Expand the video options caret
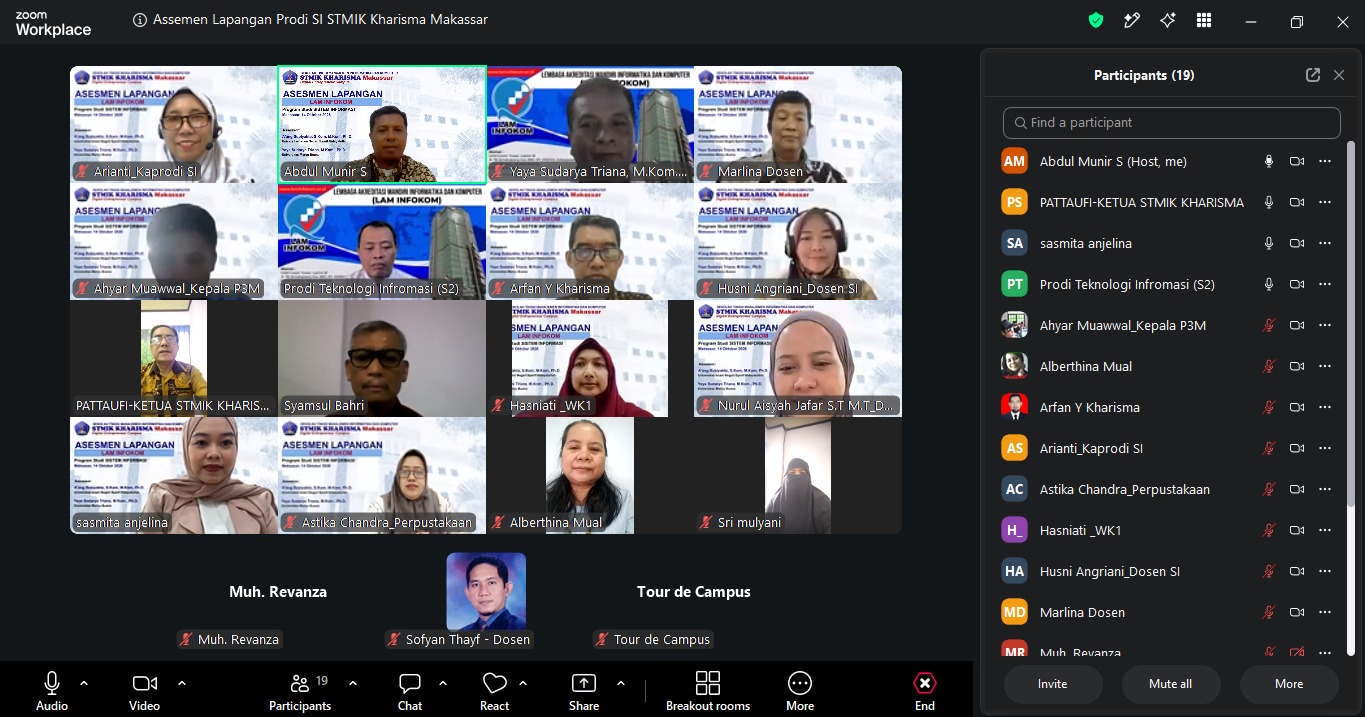1365x717 pixels. (x=182, y=683)
